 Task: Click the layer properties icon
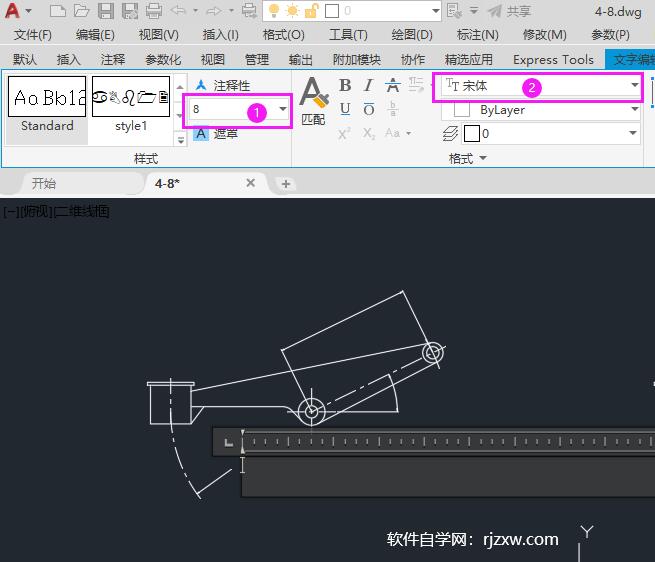(454, 11)
